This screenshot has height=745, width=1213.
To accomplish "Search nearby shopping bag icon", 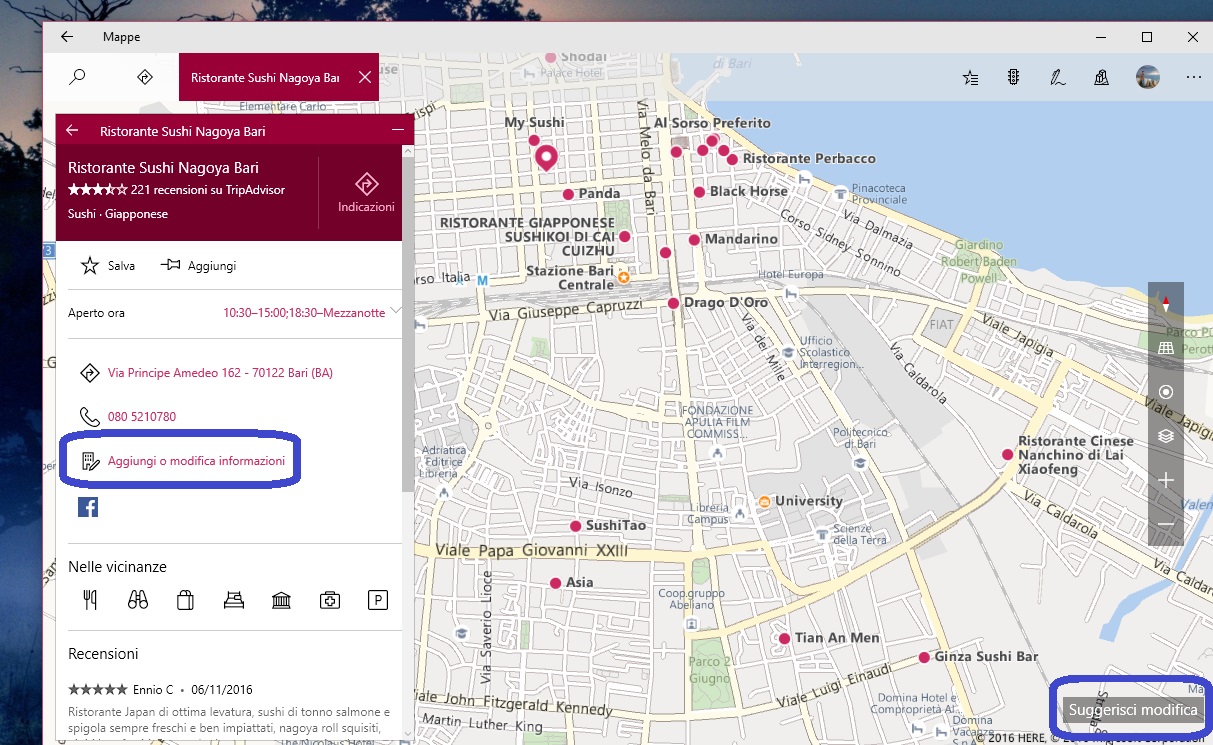I will coord(185,600).
